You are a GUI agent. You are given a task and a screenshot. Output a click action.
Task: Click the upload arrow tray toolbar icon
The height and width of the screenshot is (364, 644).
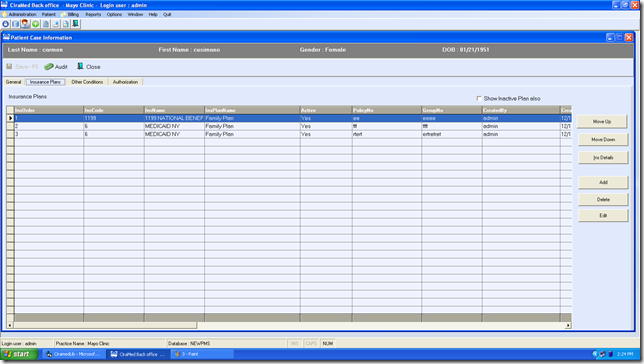pos(55,24)
